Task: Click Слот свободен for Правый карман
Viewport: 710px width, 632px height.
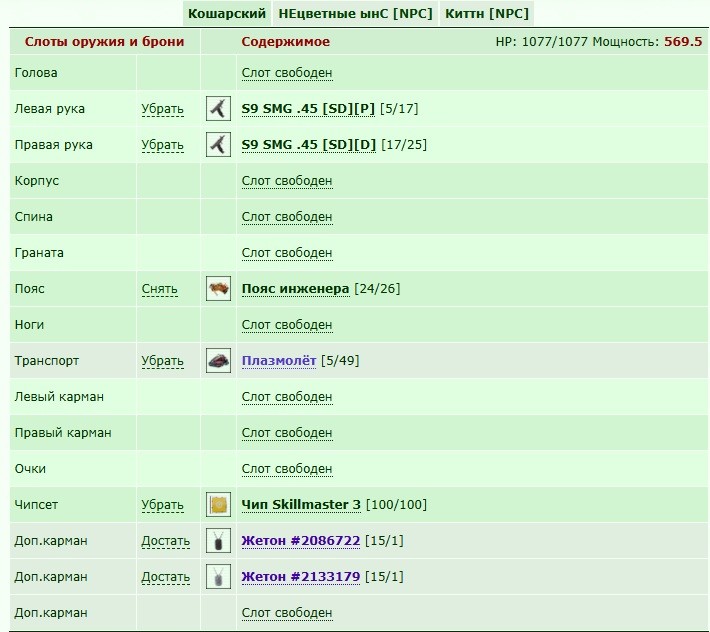Action: click(x=287, y=433)
